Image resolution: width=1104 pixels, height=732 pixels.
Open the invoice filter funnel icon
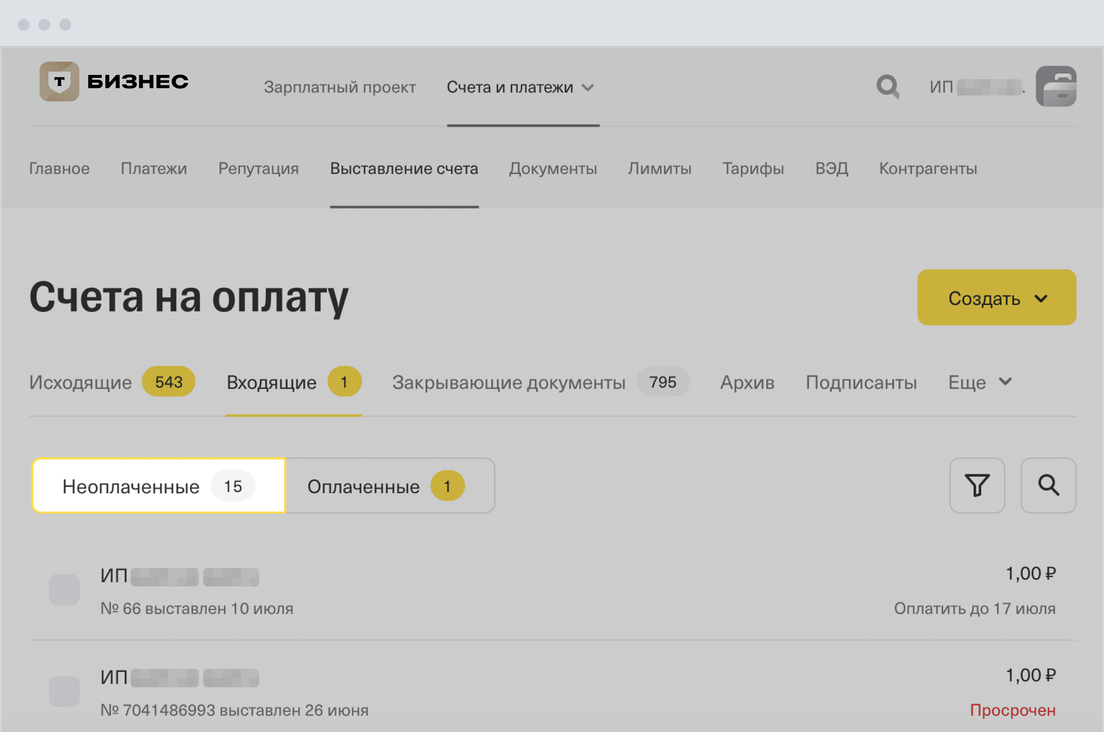pos(976,486)
